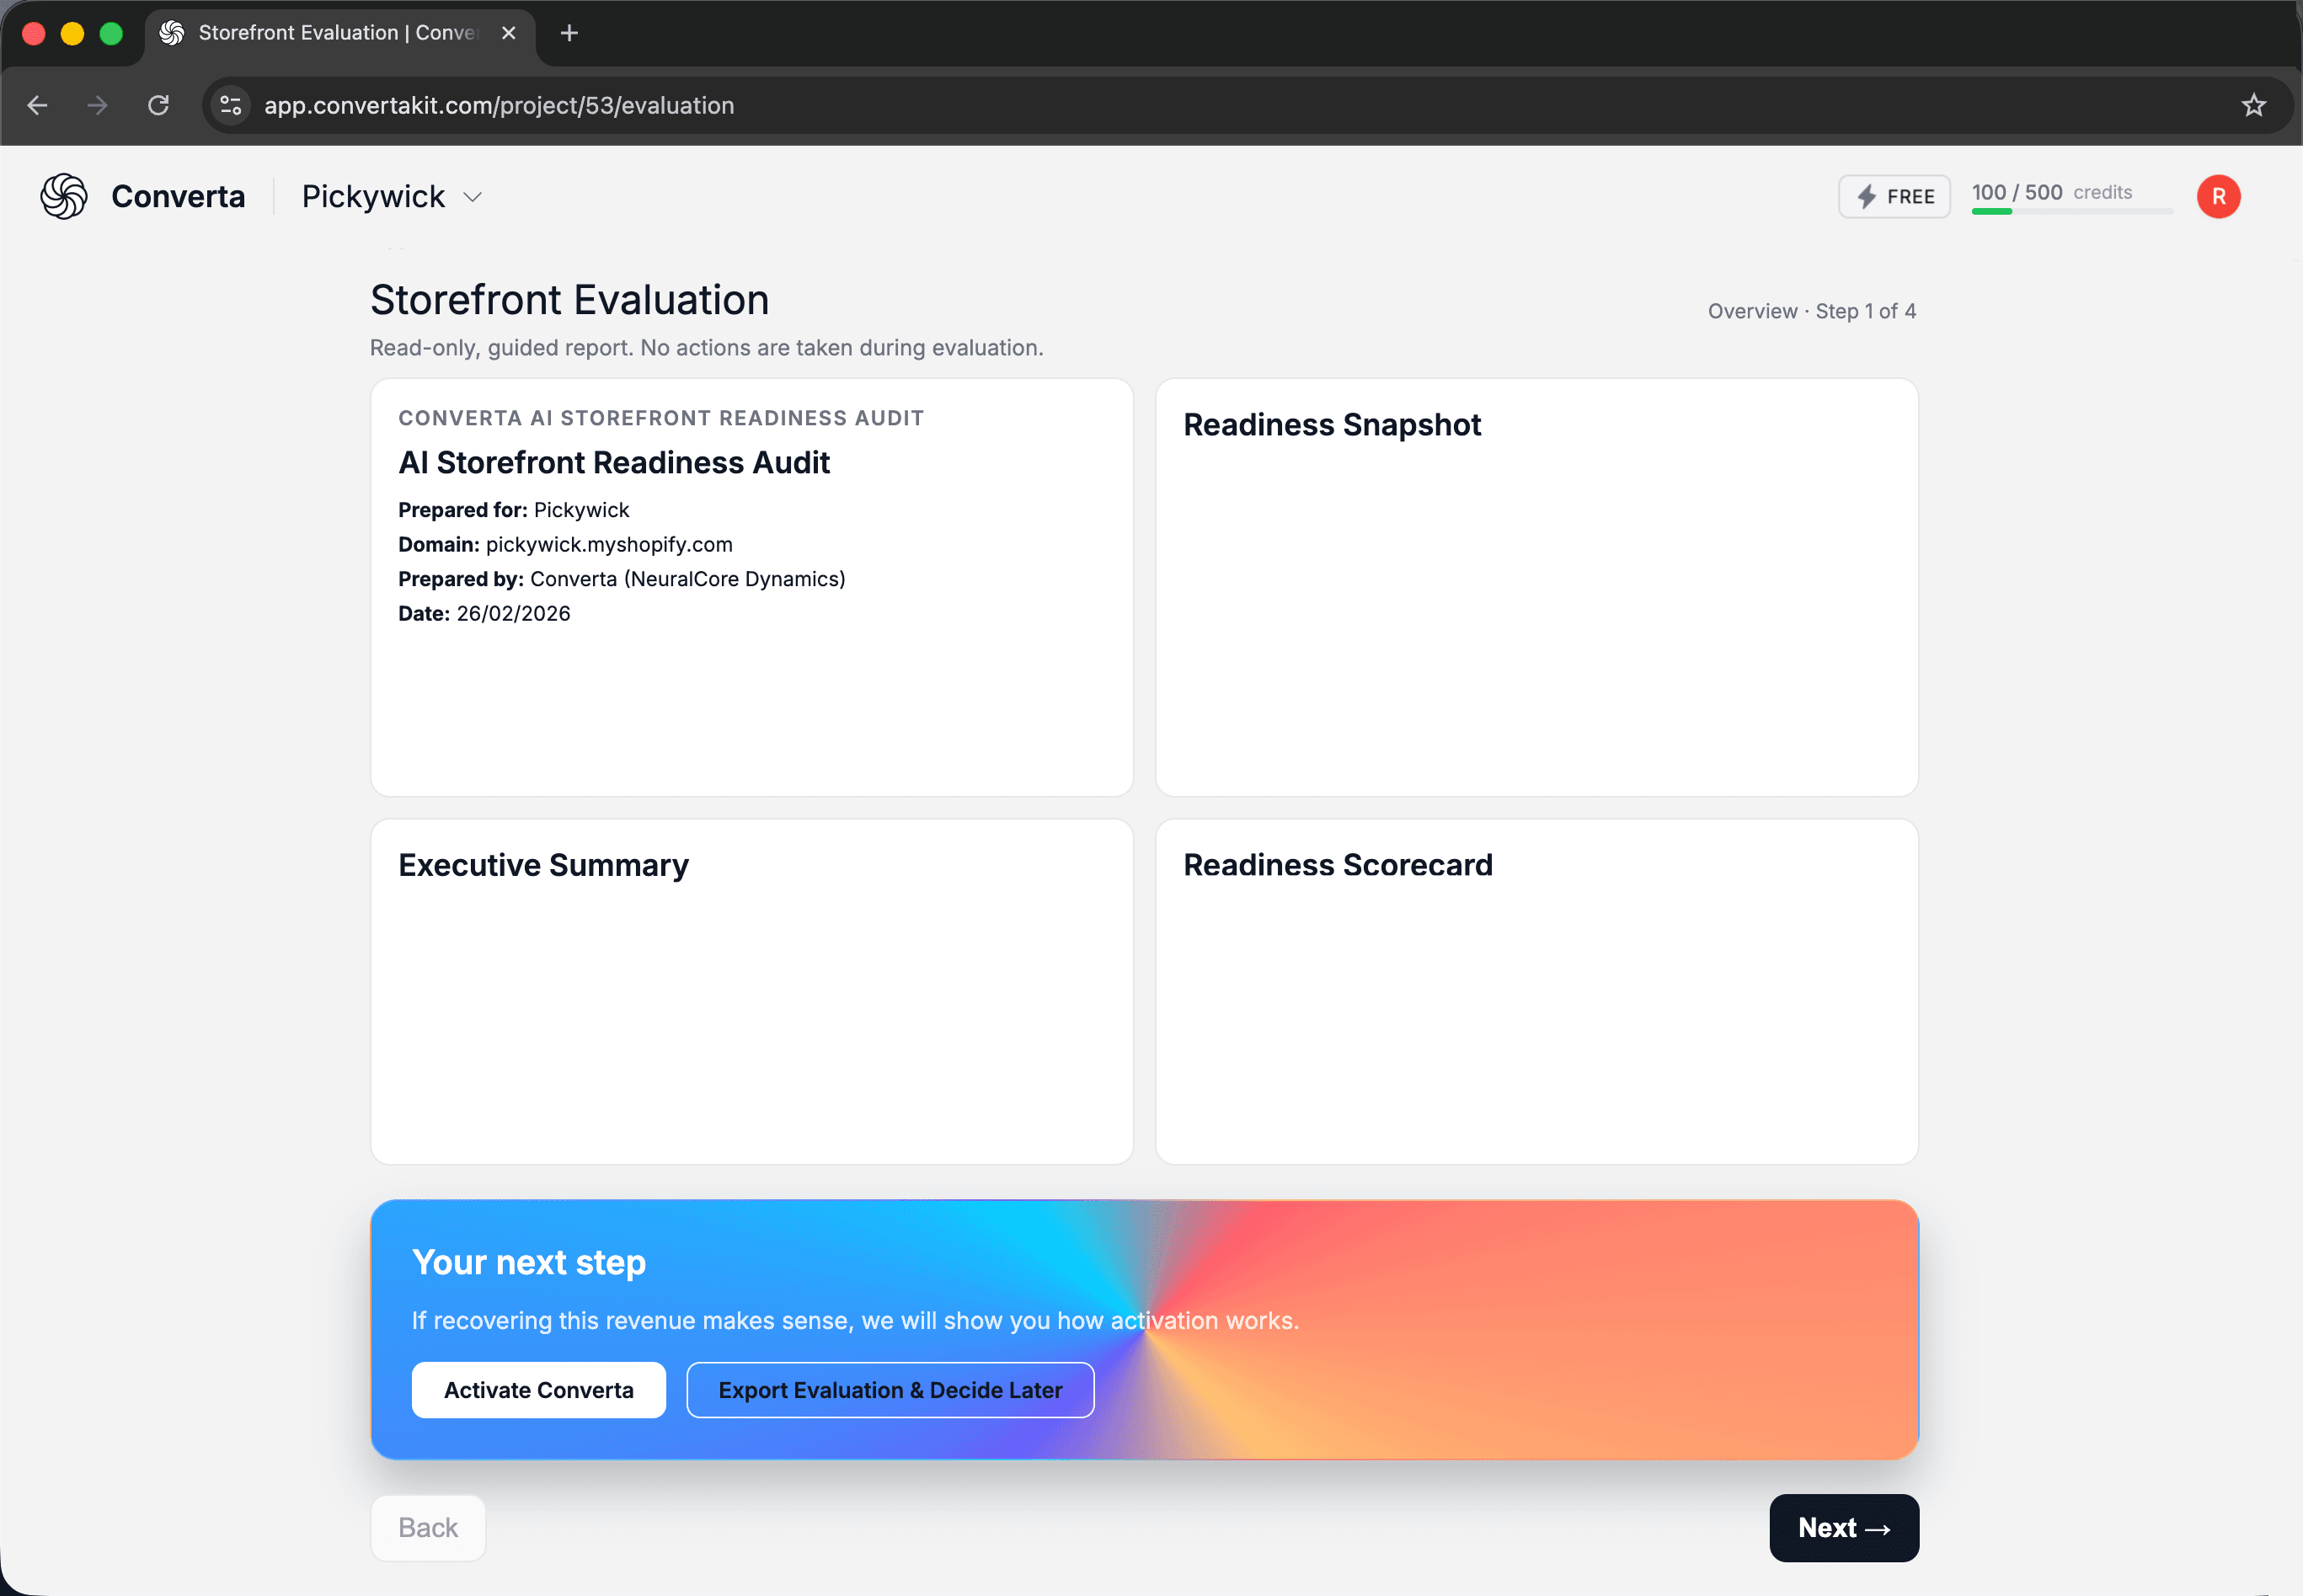Open a new browser tab with the plus icon
Screen dimensions: 2303x1596
tap(569, 32)
